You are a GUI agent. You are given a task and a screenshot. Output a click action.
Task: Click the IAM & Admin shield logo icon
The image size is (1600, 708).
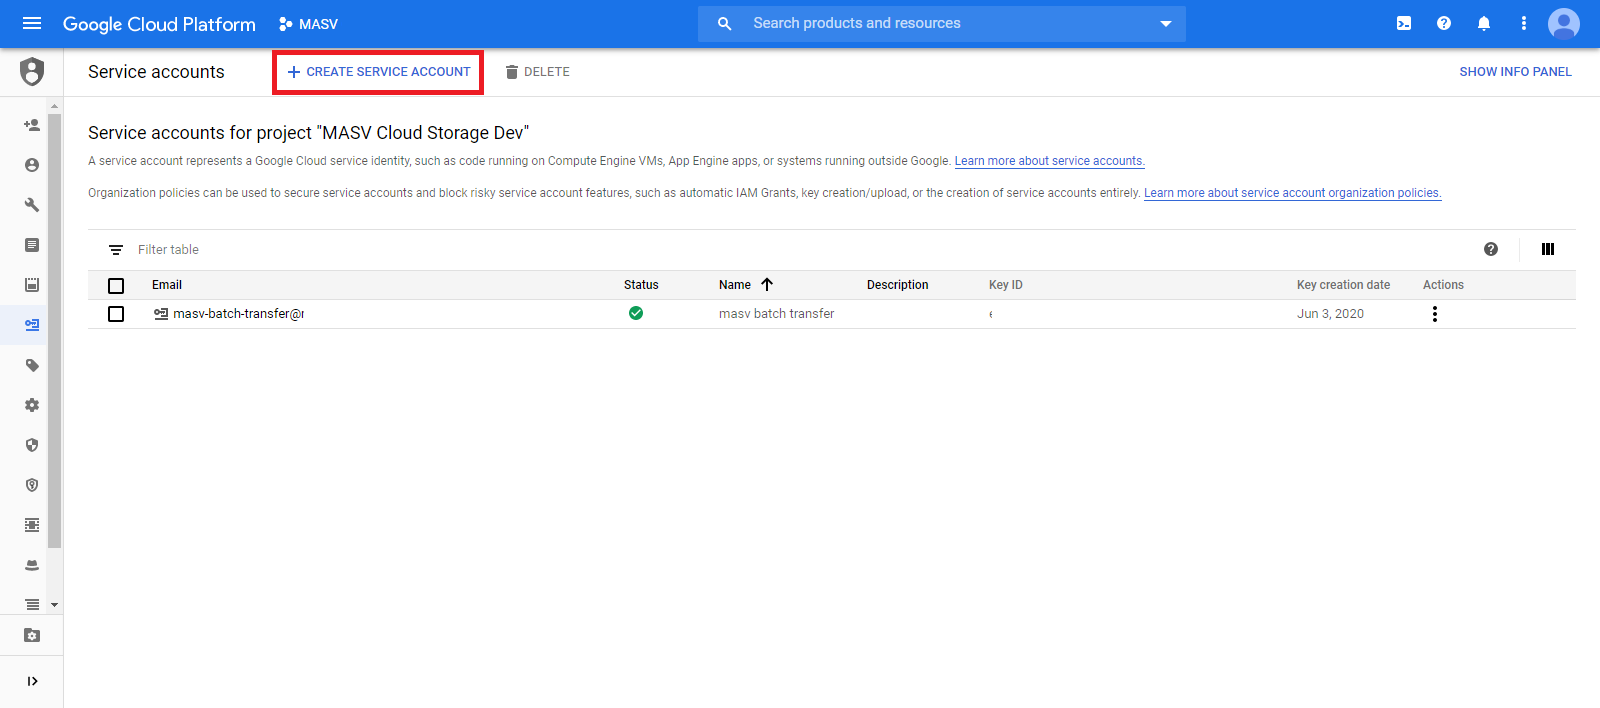pos(32,71)
